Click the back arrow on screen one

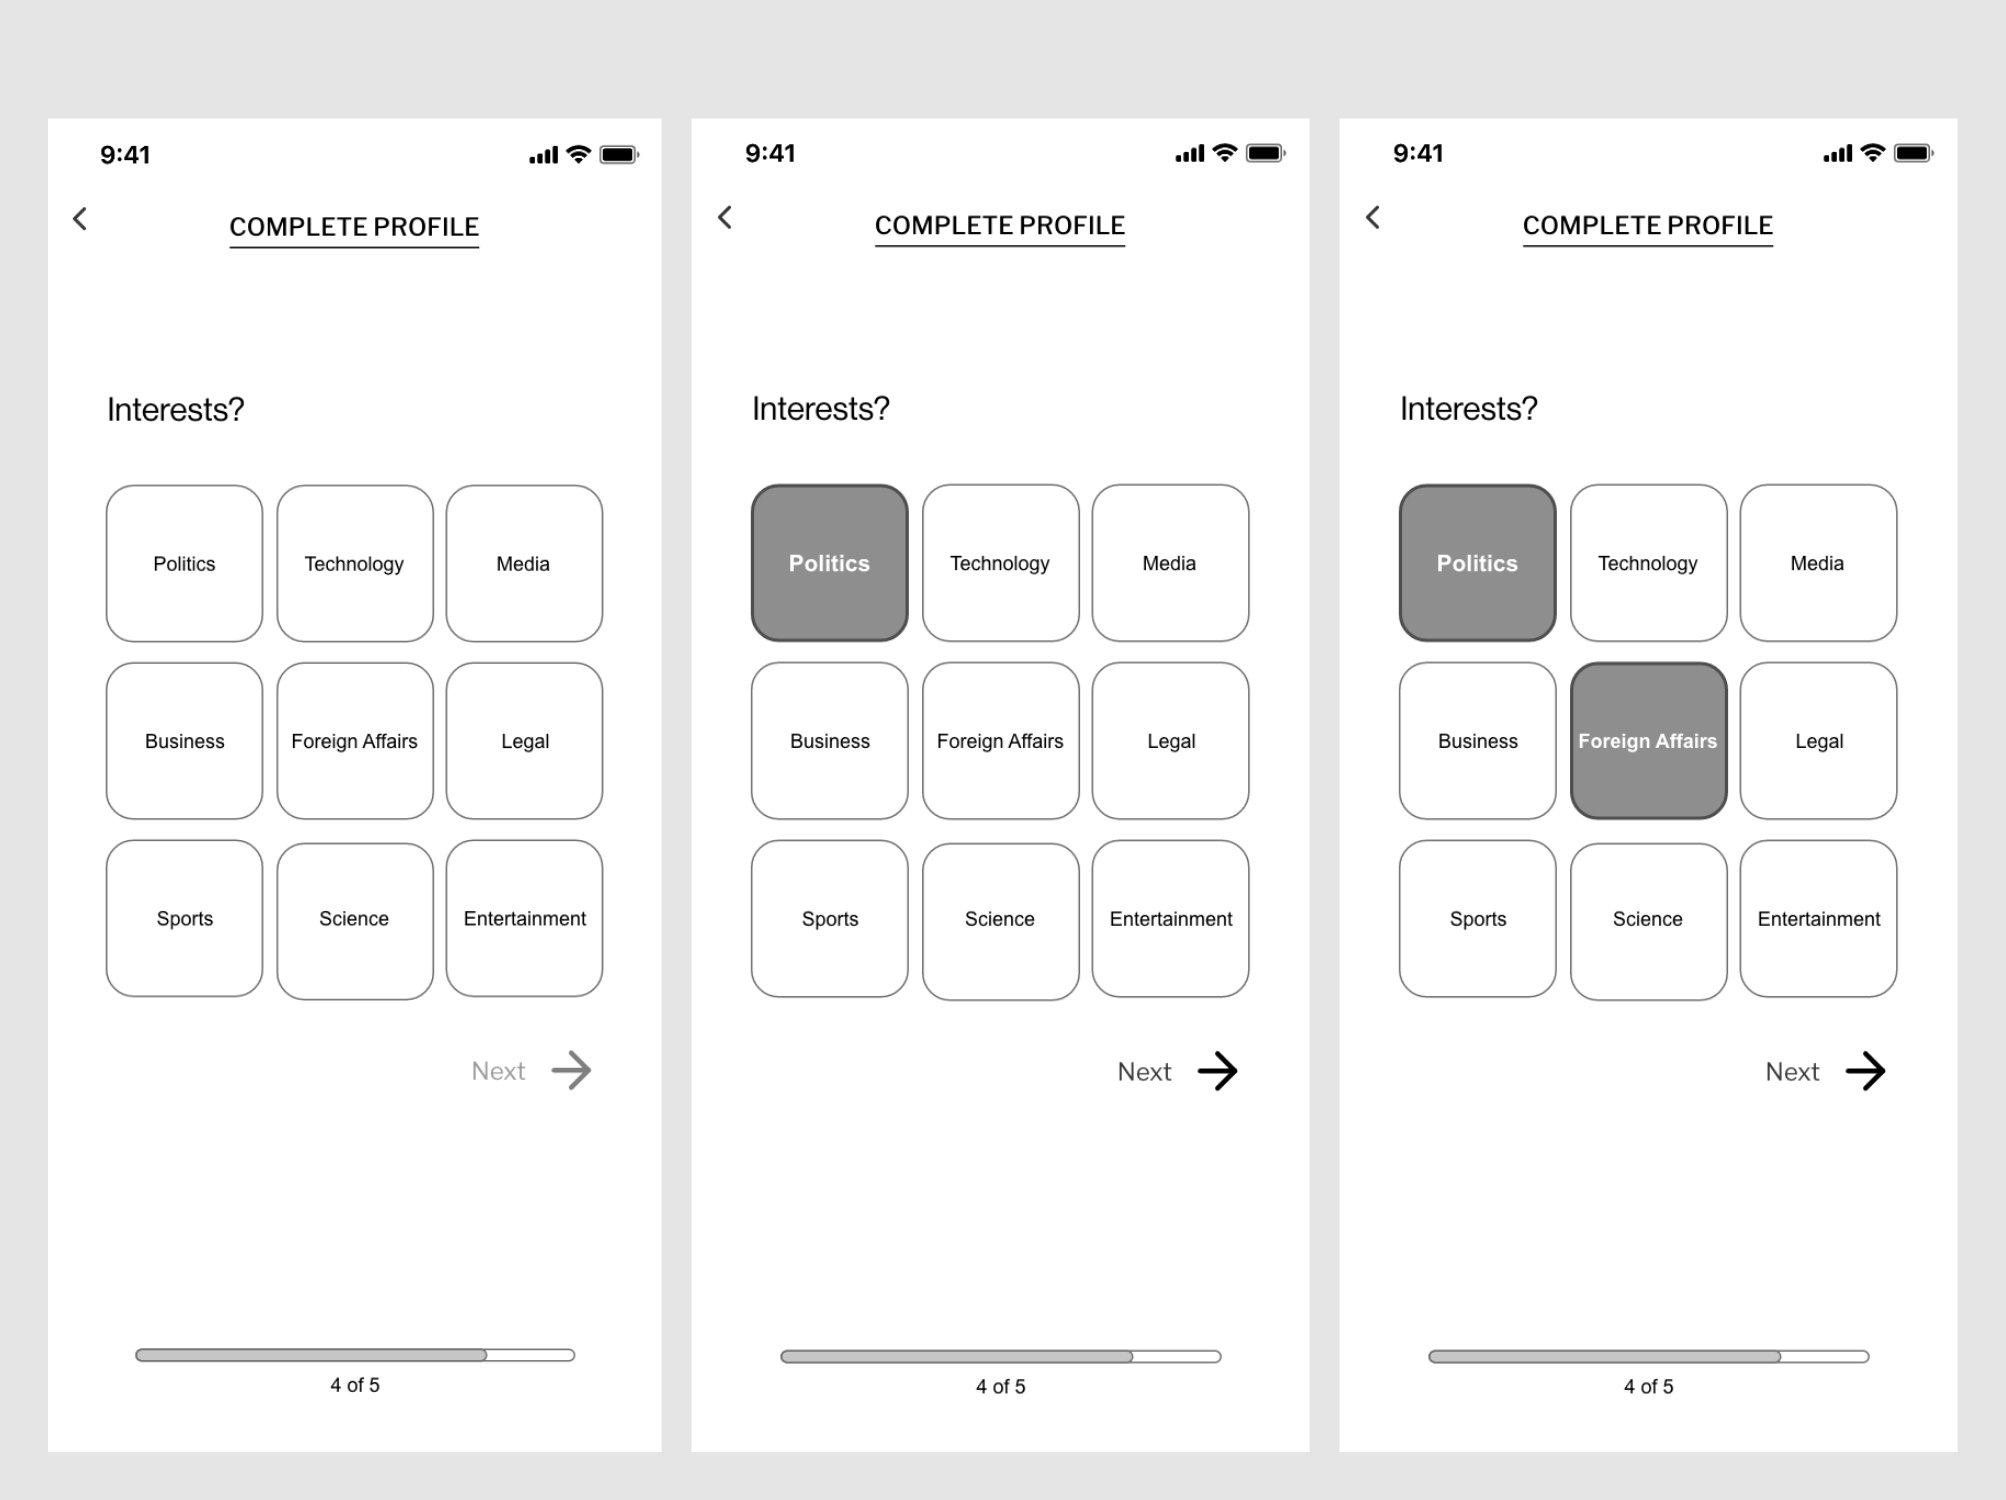point(80,217)
